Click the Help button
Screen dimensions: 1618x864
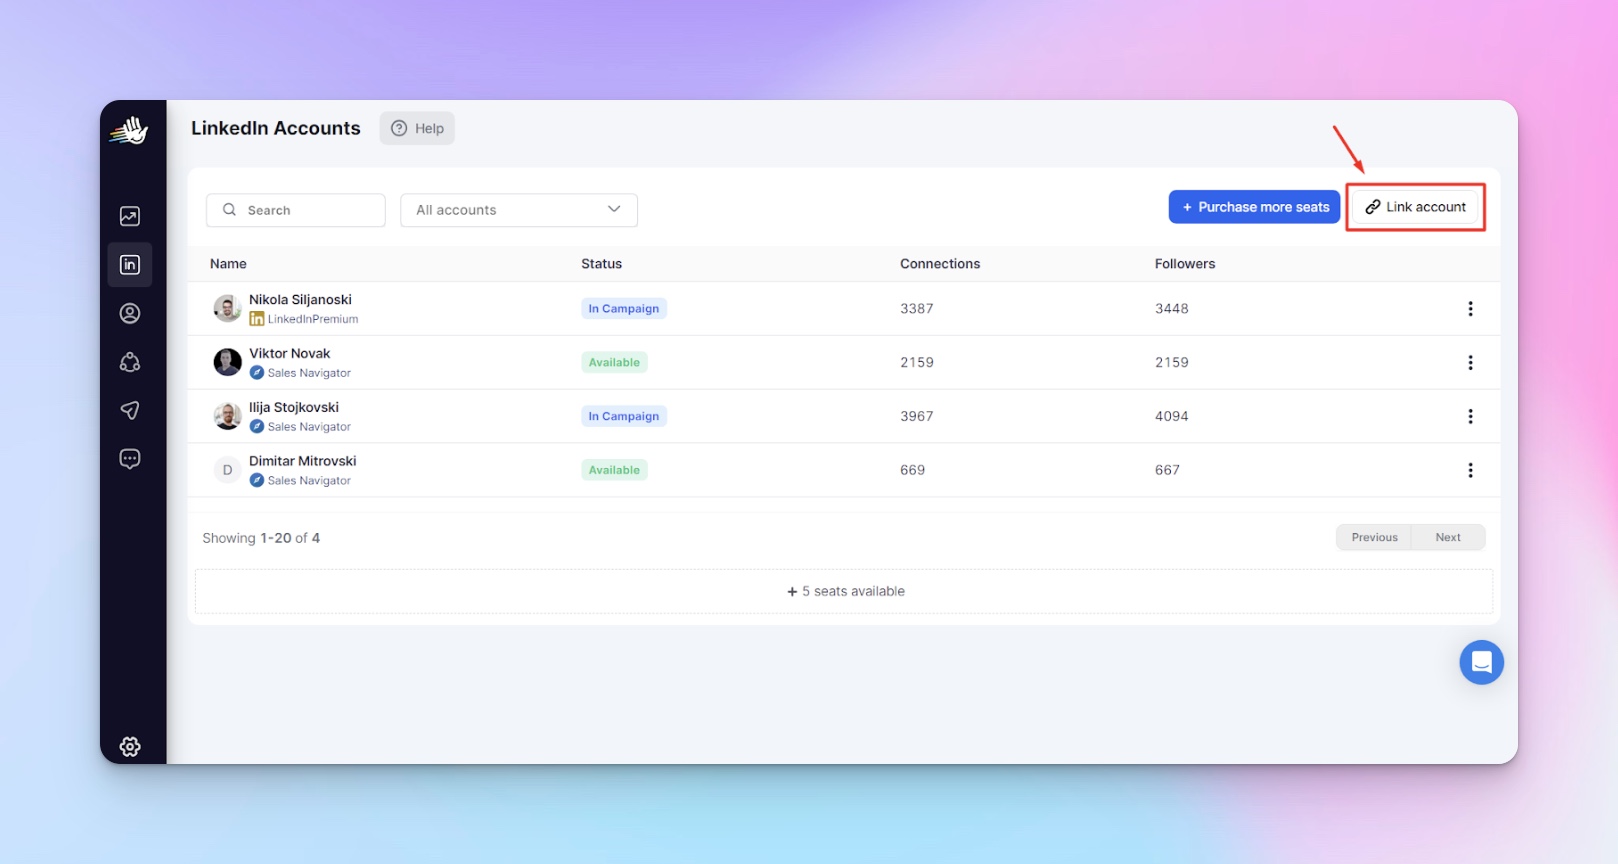[x=417, y=128]
